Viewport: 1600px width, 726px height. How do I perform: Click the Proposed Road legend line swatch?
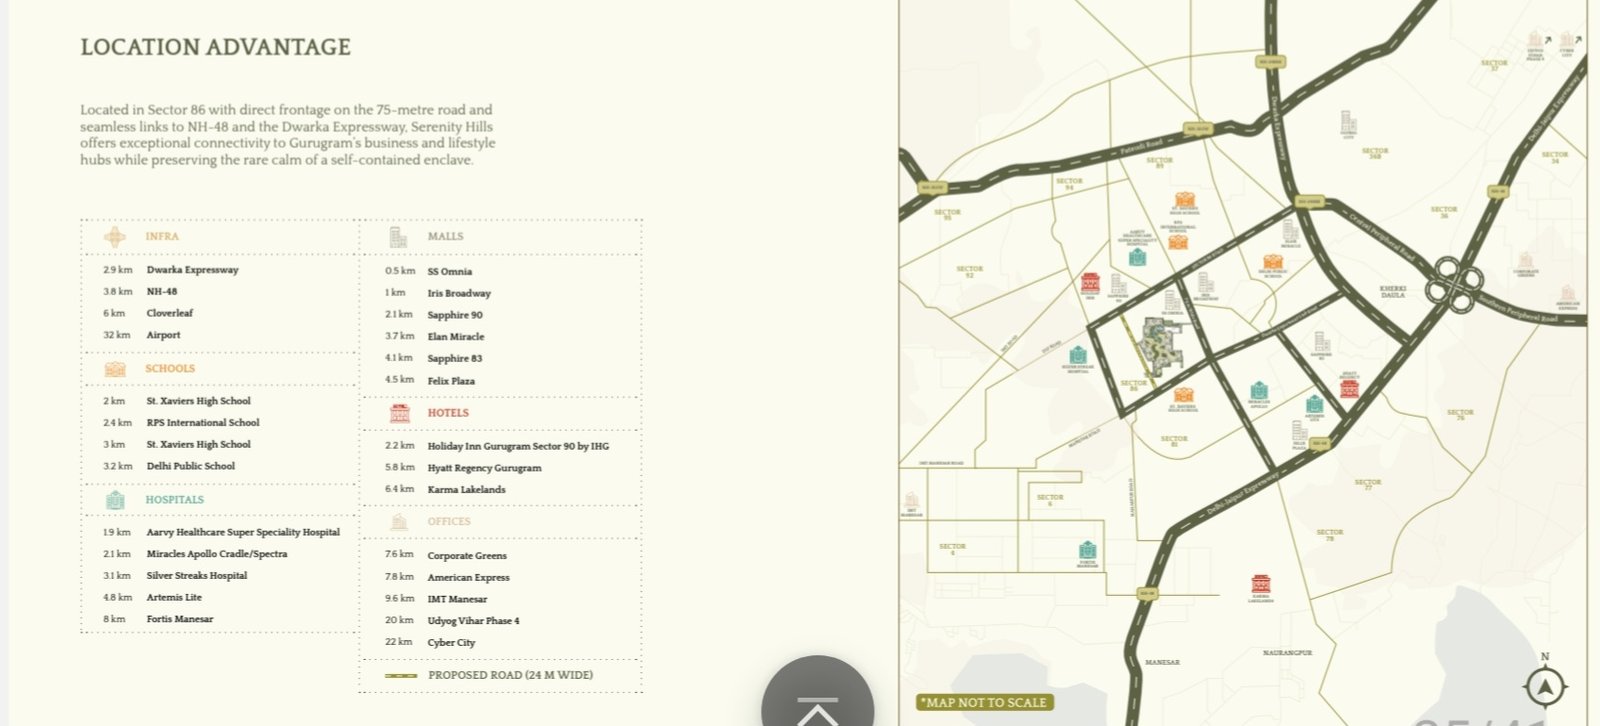pos(401,676)
